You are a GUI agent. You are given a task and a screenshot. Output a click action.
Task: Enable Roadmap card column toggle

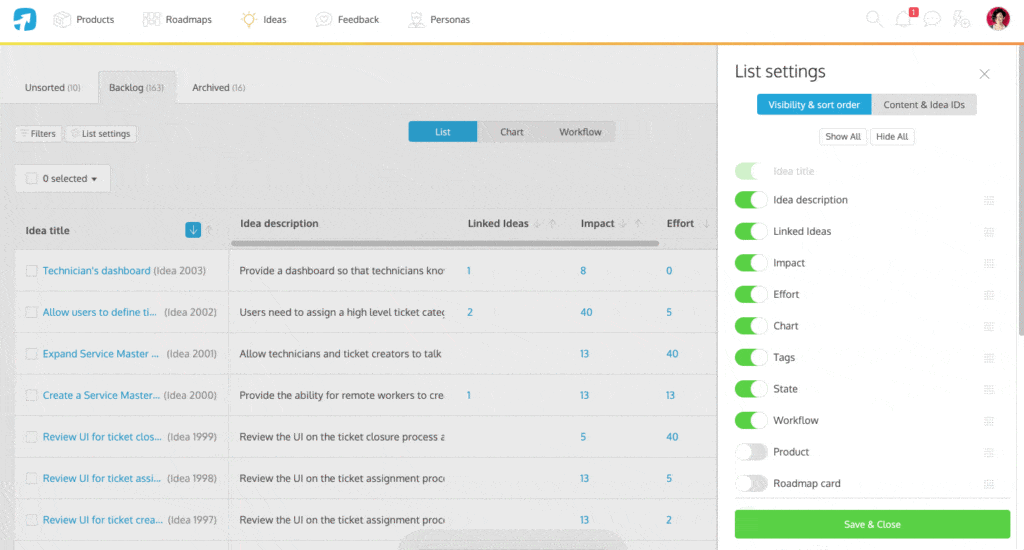[750, 483]
